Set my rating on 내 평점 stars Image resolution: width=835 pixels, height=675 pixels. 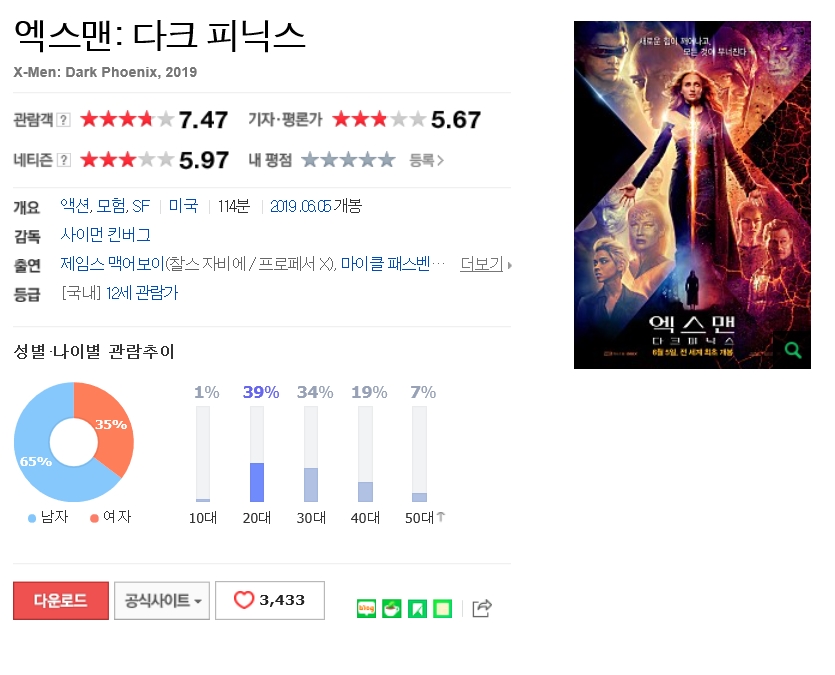pyautogui.click(x=348, y=160)
